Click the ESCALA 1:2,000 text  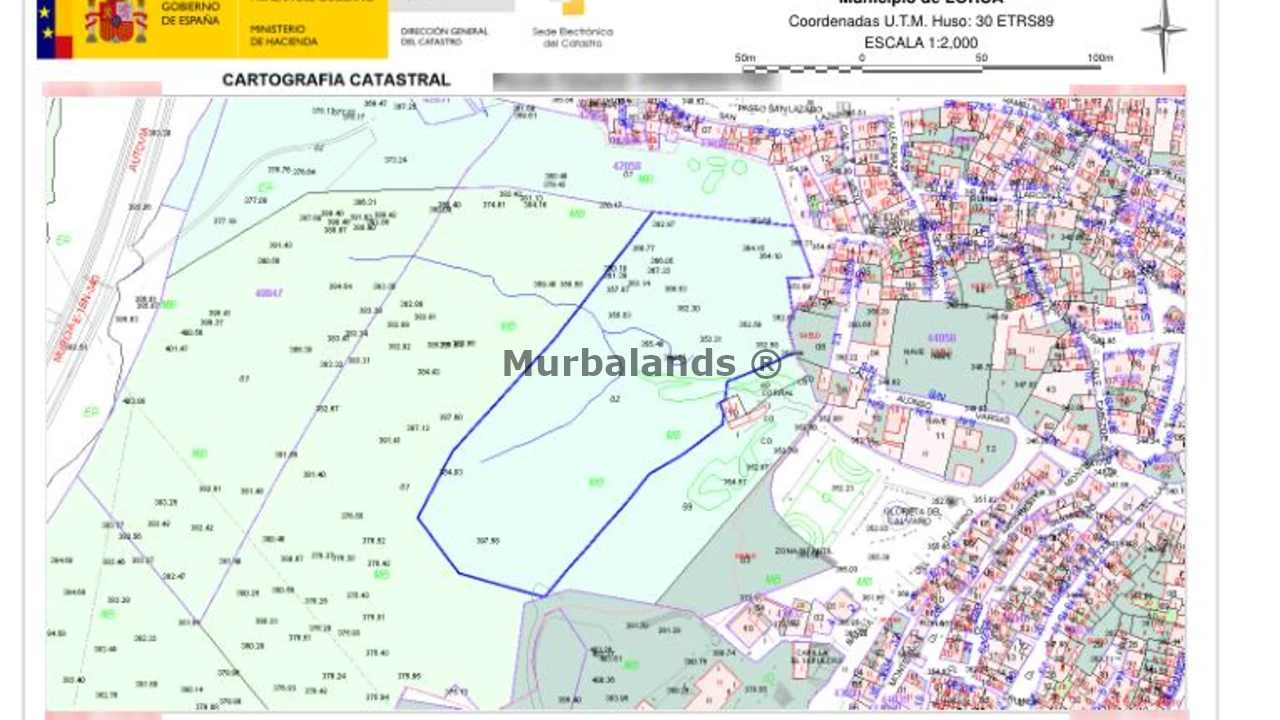[x=921, y=43]
